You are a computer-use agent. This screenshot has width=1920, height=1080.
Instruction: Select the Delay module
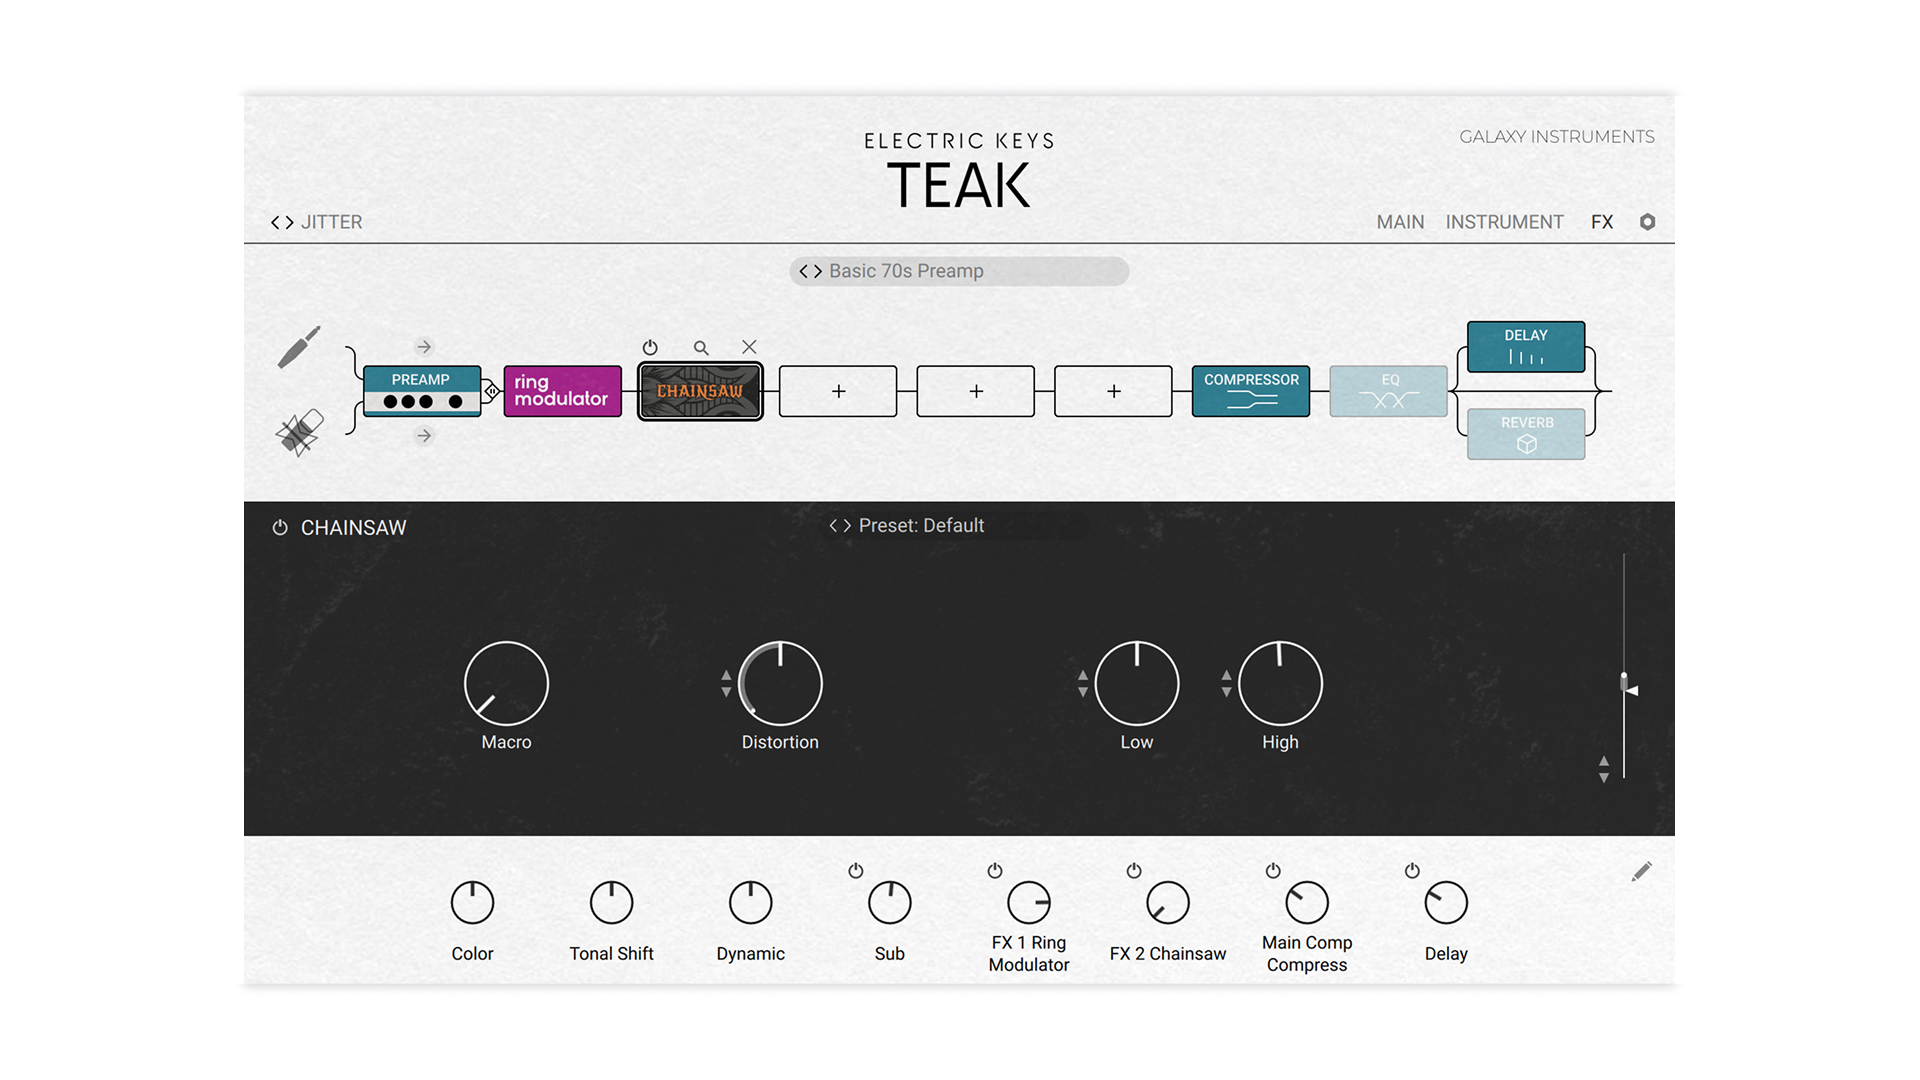click(x=1525, y=346)
